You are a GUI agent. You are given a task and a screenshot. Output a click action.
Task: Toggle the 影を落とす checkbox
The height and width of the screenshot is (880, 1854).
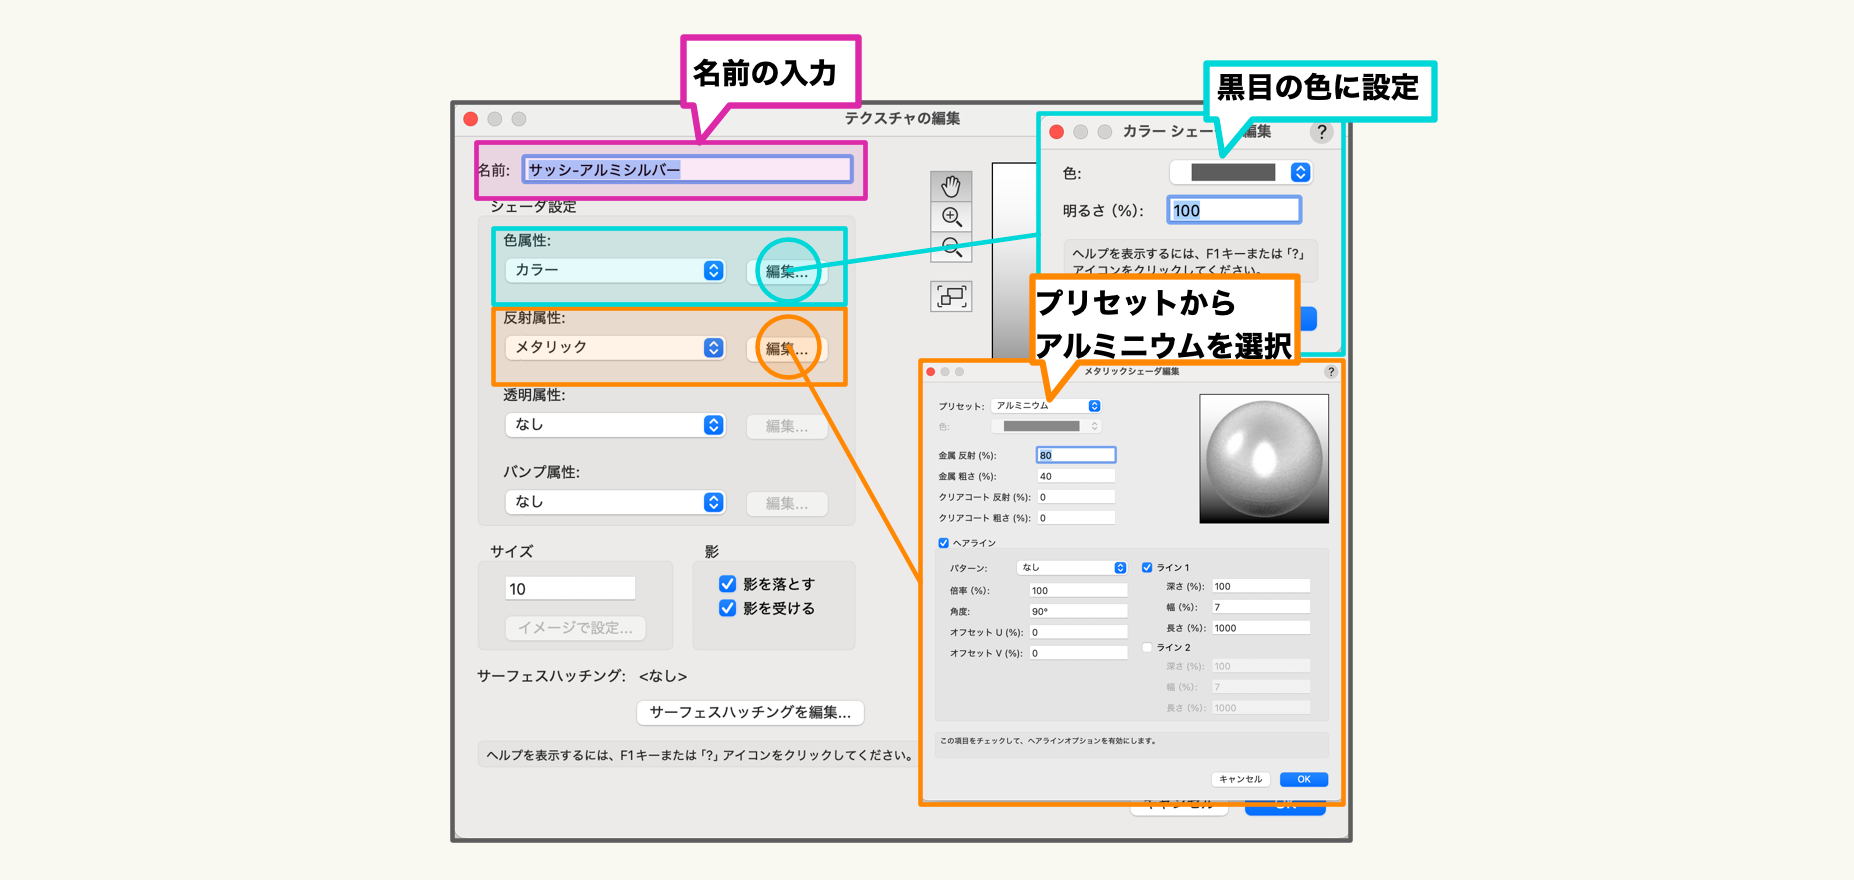click(x=728, y=584)
